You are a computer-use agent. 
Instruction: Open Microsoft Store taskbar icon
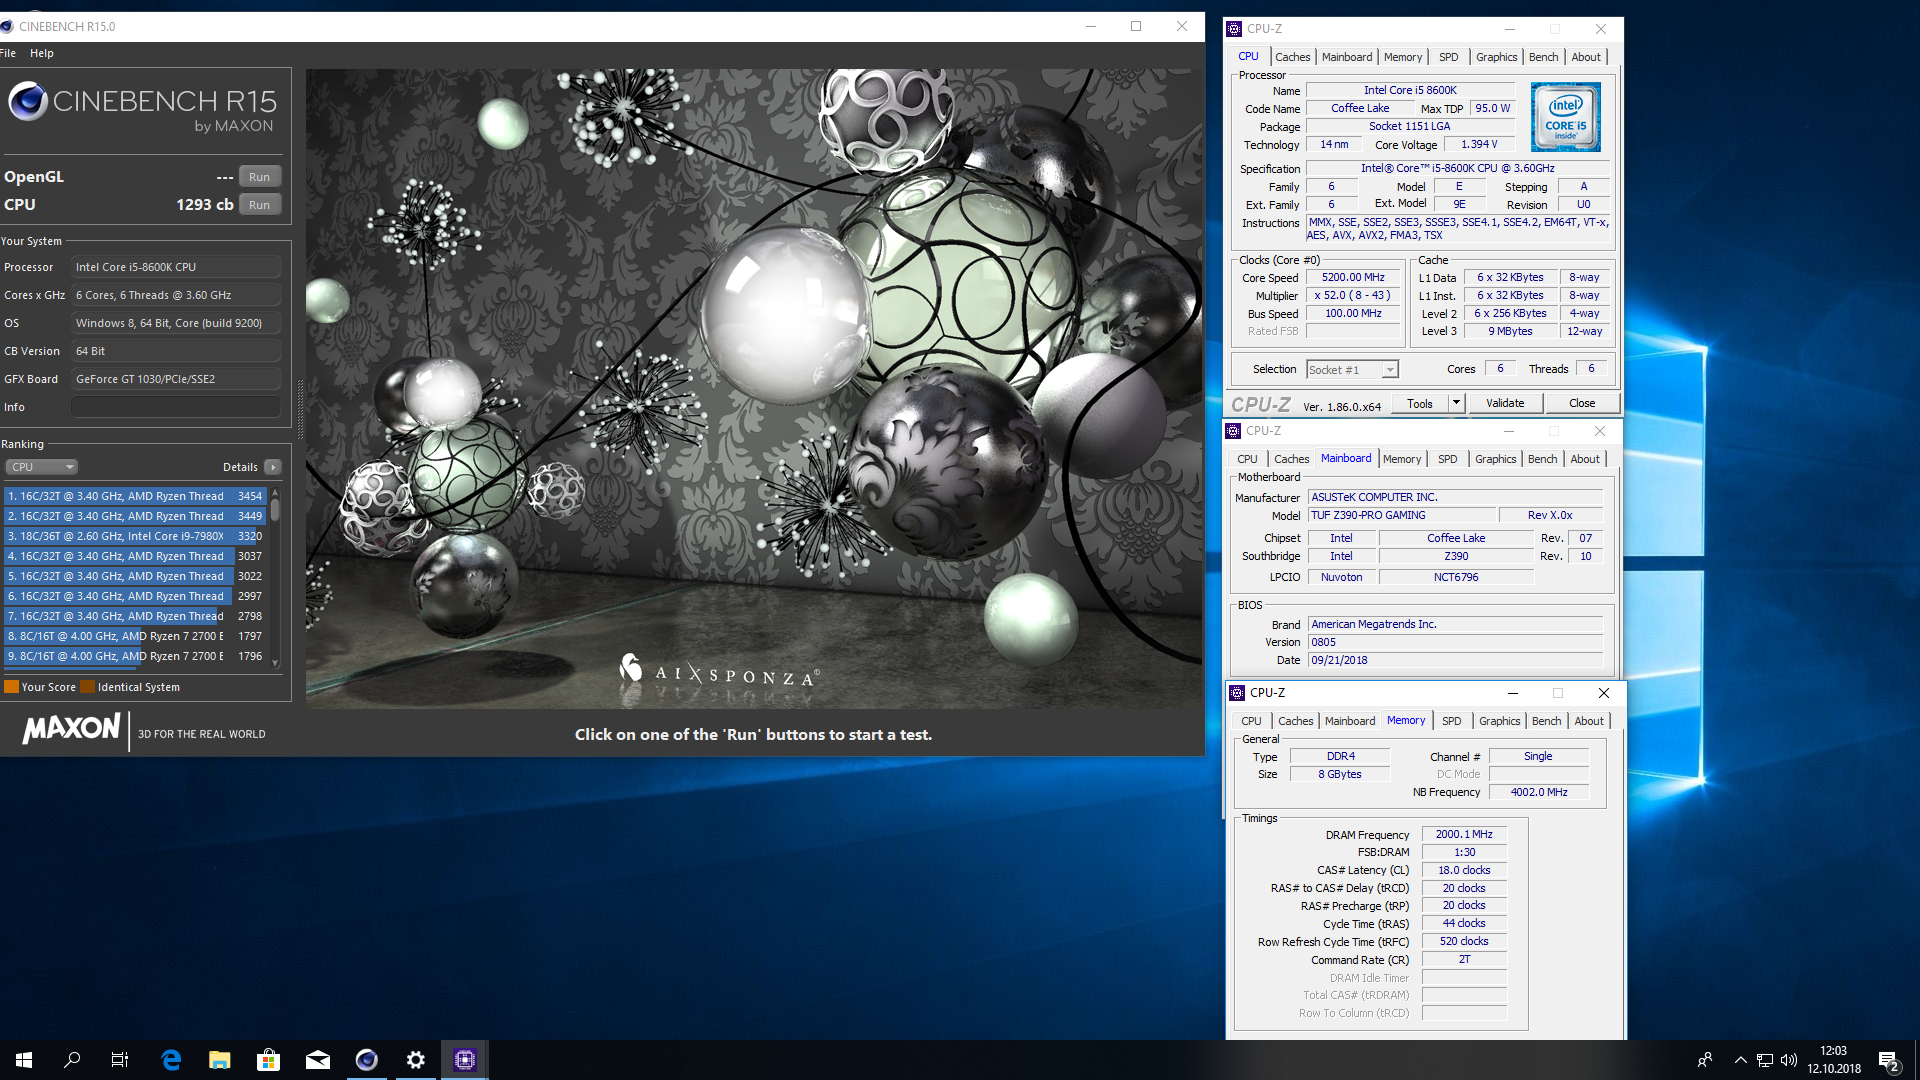(269, 1060)
